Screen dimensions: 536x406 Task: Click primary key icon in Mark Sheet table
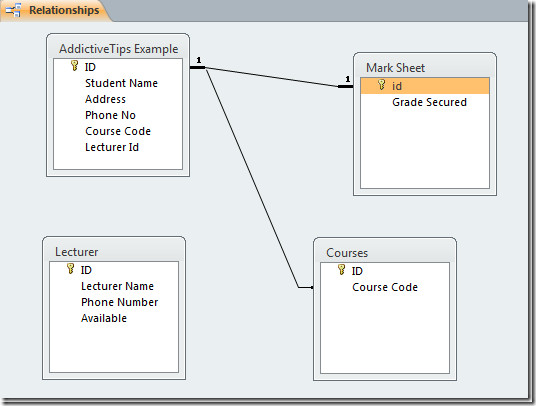[x=381, y=84]
